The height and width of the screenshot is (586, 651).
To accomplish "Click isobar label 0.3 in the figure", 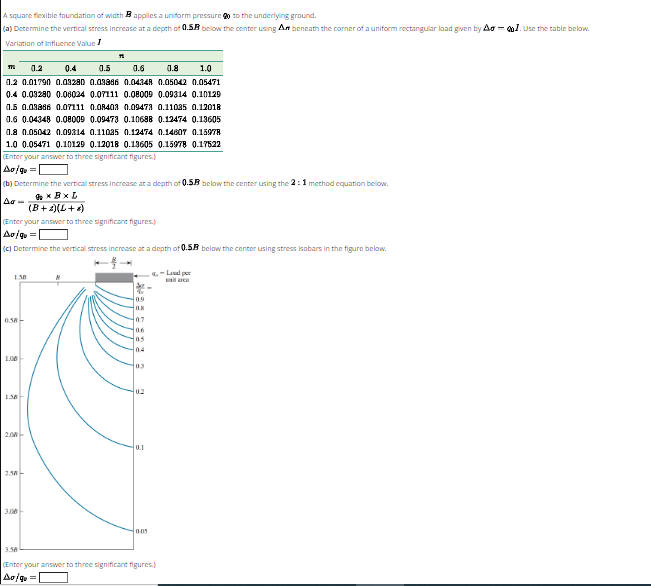I will point(140,366).
